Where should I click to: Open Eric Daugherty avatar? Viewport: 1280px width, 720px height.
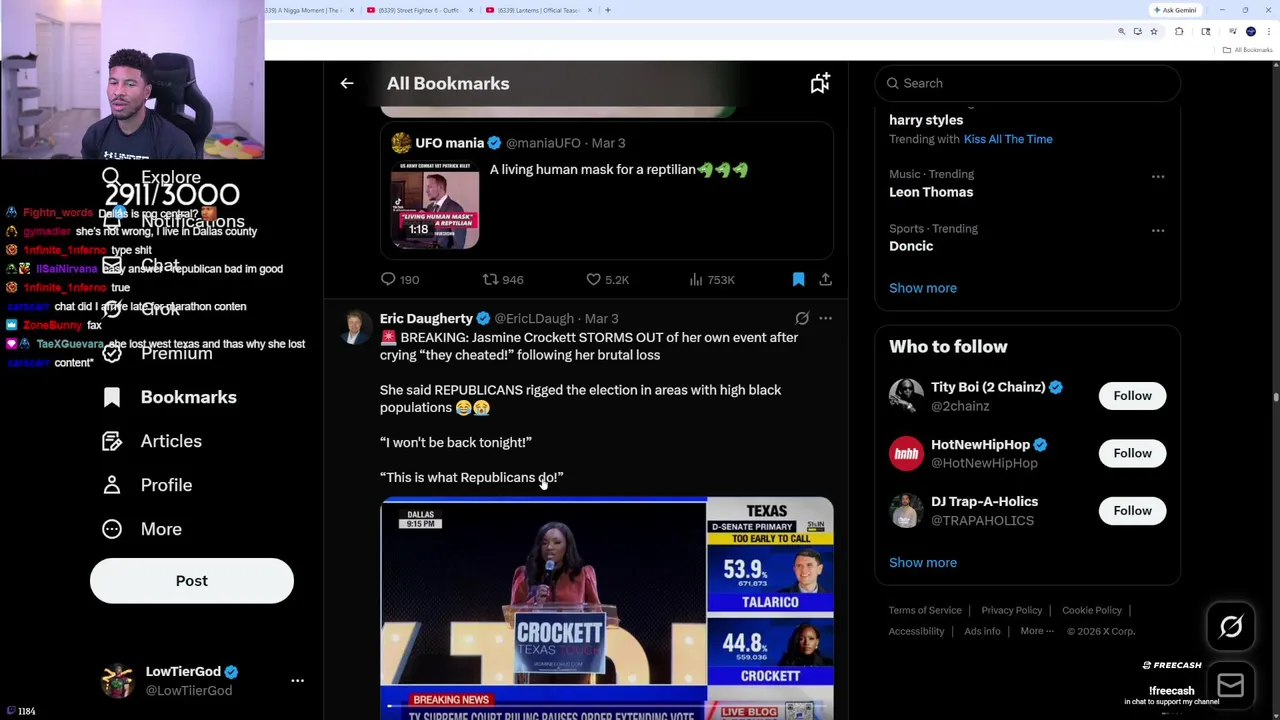click(x=353, y=327)
